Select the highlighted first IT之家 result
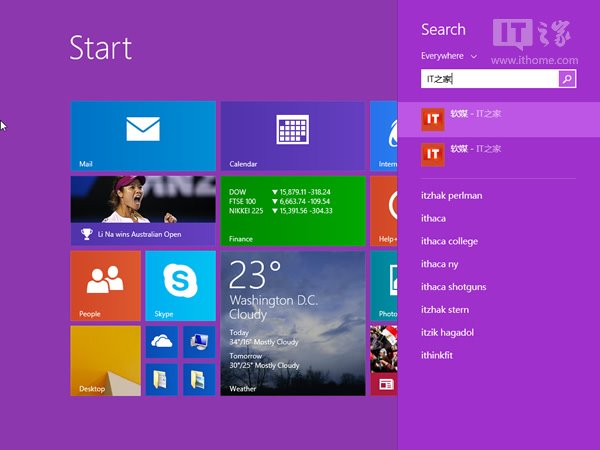The width and height of the screenshot is (600, 450). (x=498, y=119)
